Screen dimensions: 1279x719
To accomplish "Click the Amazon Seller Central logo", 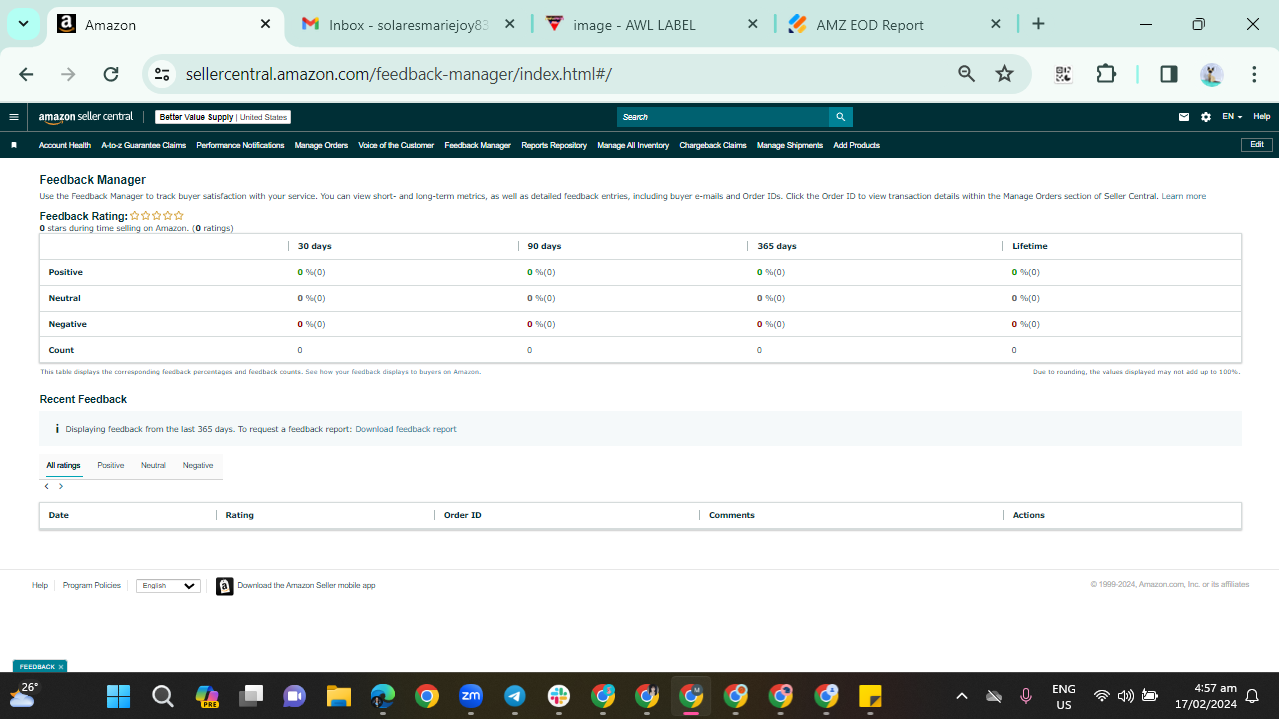I will point(86,117).
